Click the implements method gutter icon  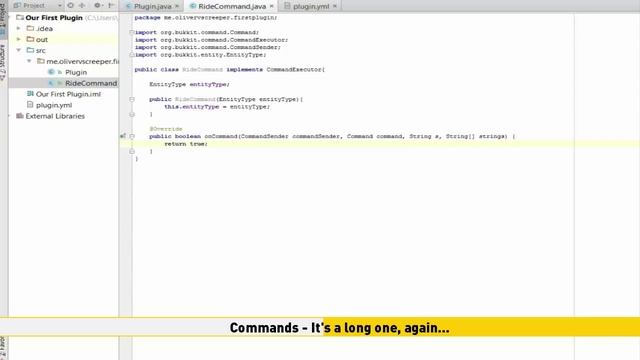coord(123,136)
